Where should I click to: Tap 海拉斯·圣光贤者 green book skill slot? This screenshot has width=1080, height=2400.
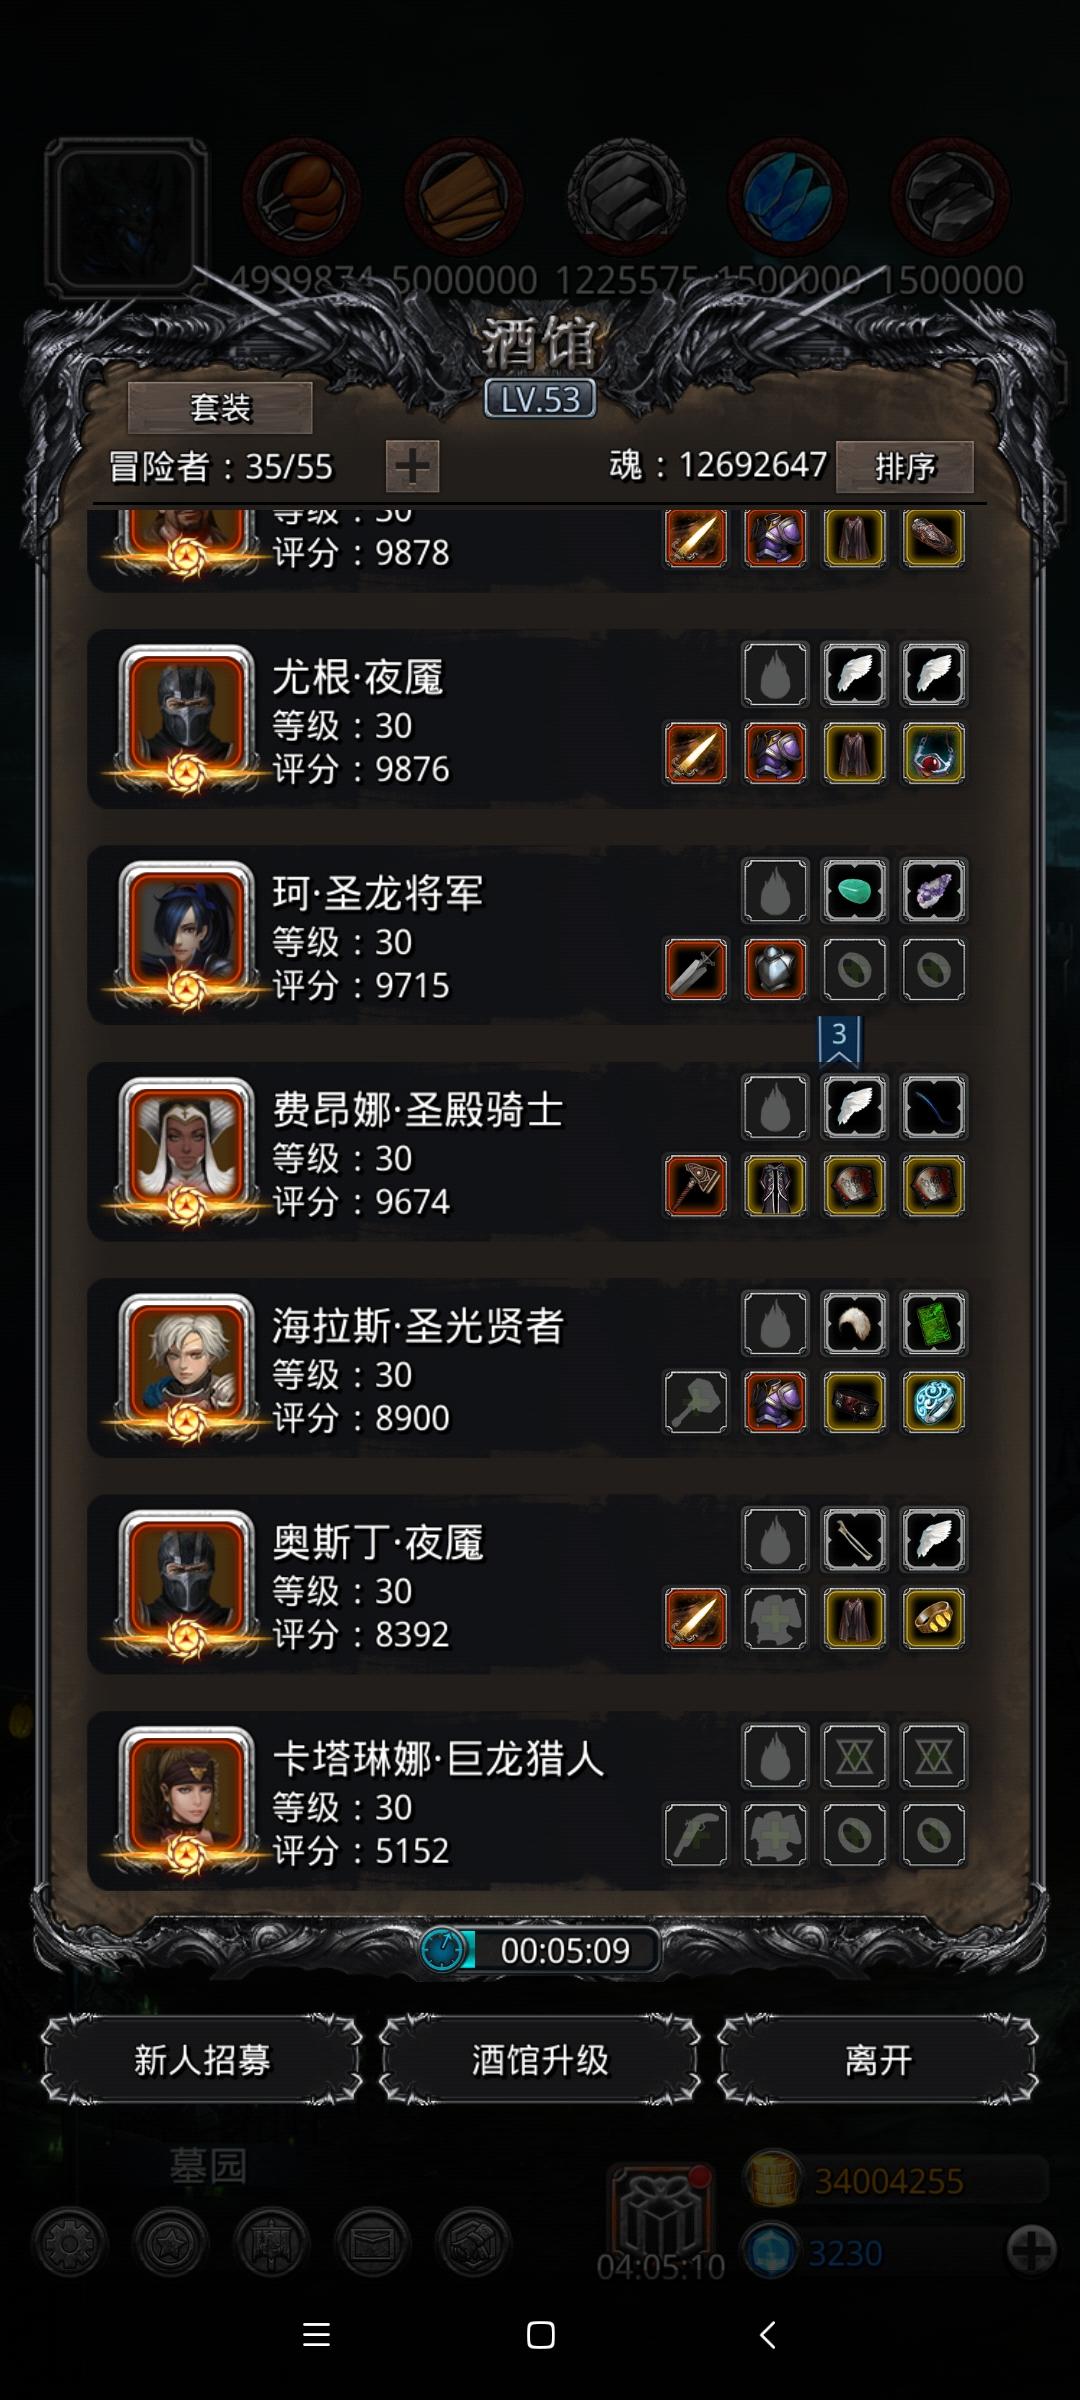(x=934, y=1323)
